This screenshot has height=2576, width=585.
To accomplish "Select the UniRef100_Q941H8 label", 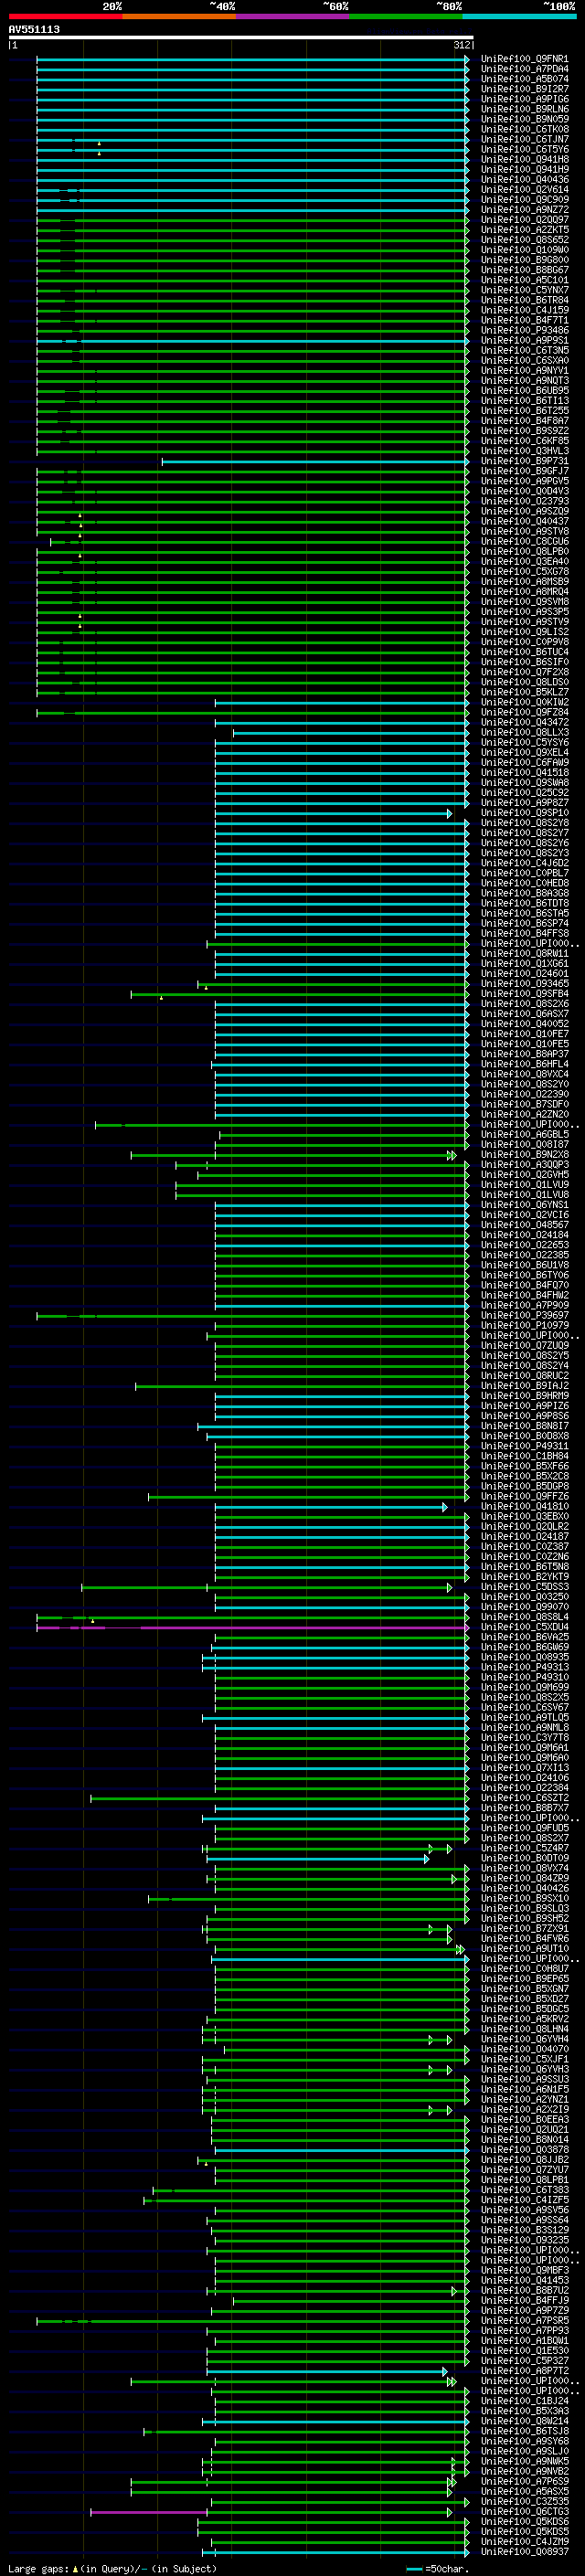I will point(525,159).
